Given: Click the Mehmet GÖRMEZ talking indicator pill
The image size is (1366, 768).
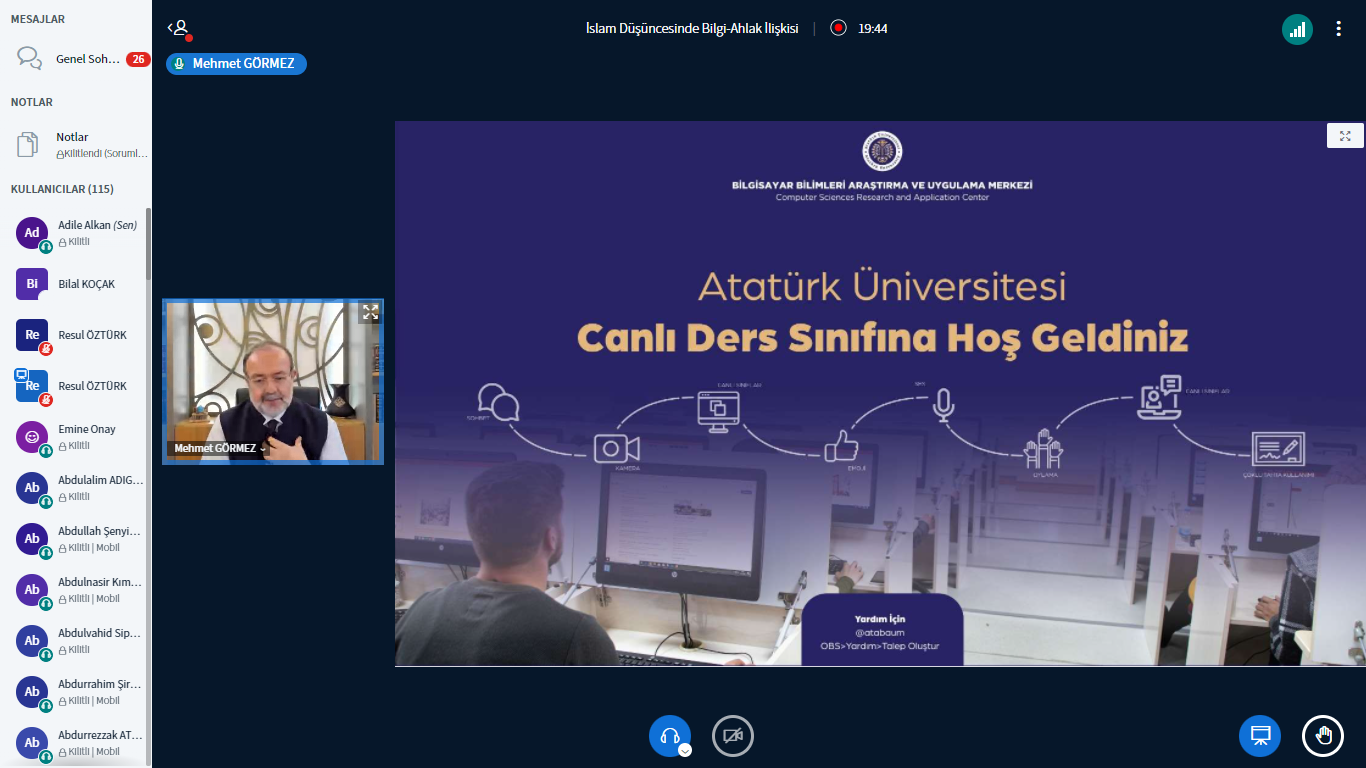Looking at the screenshot, I should point(236,64).
